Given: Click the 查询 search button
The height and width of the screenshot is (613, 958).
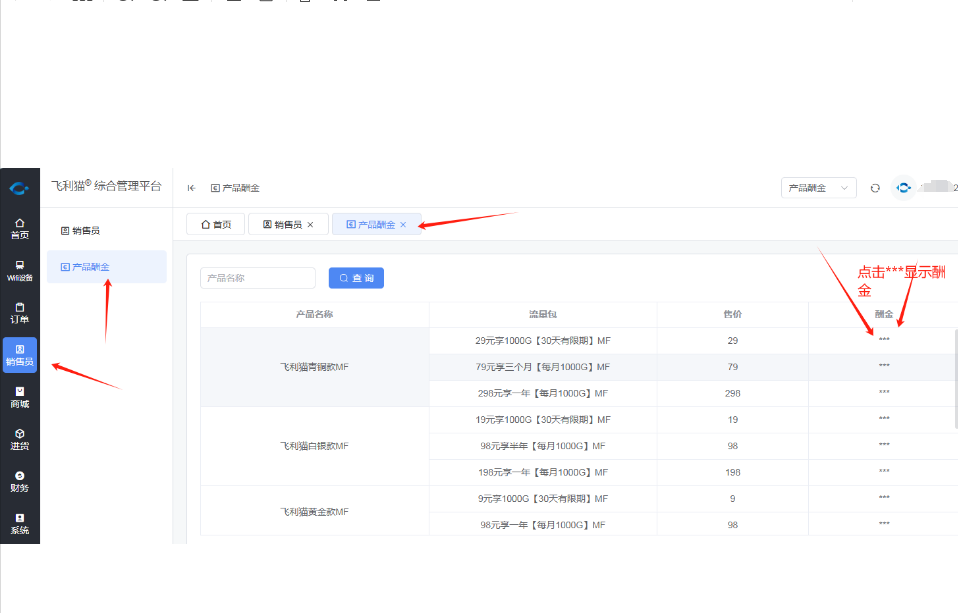Looking at the screenshot, I should (x=356, y=278).
